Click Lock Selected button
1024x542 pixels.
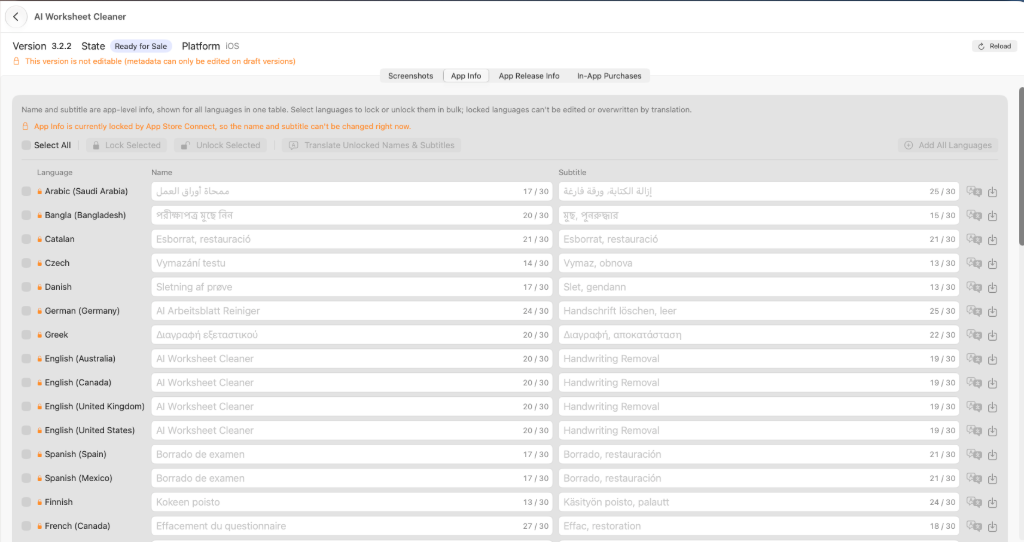(127, 145)
